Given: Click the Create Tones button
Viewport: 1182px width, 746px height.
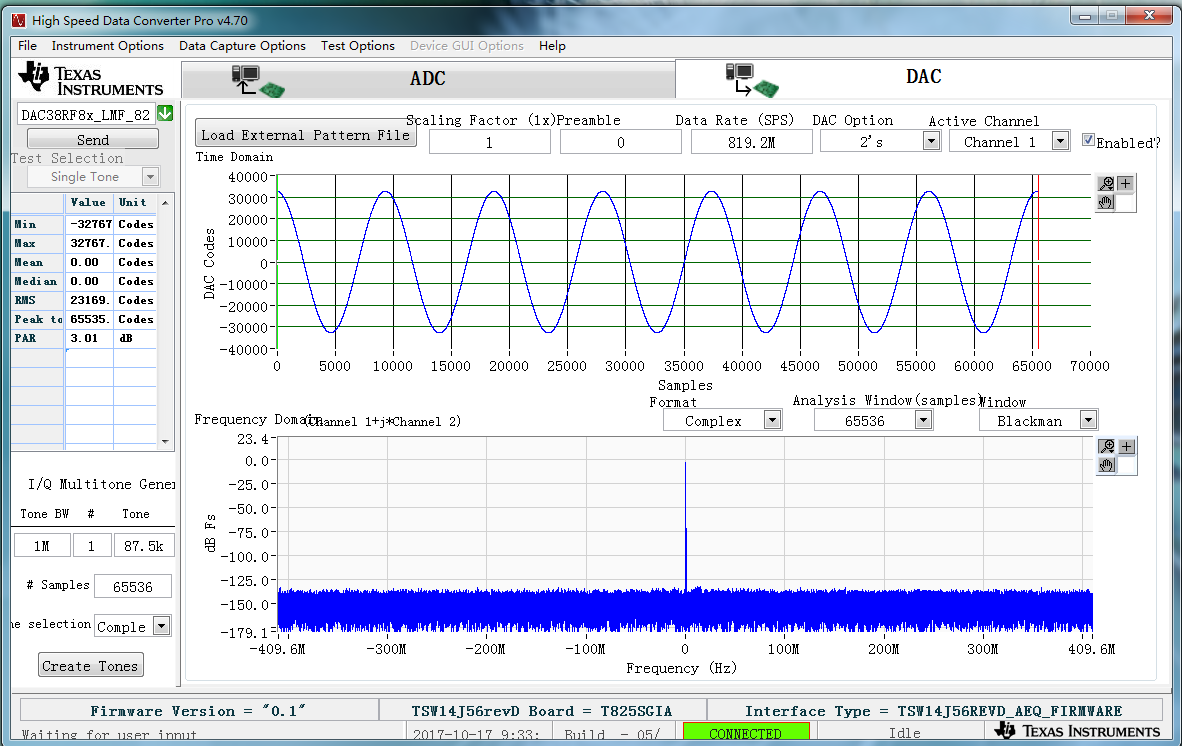Looking at the screenshot, I should tap(90, 665).
